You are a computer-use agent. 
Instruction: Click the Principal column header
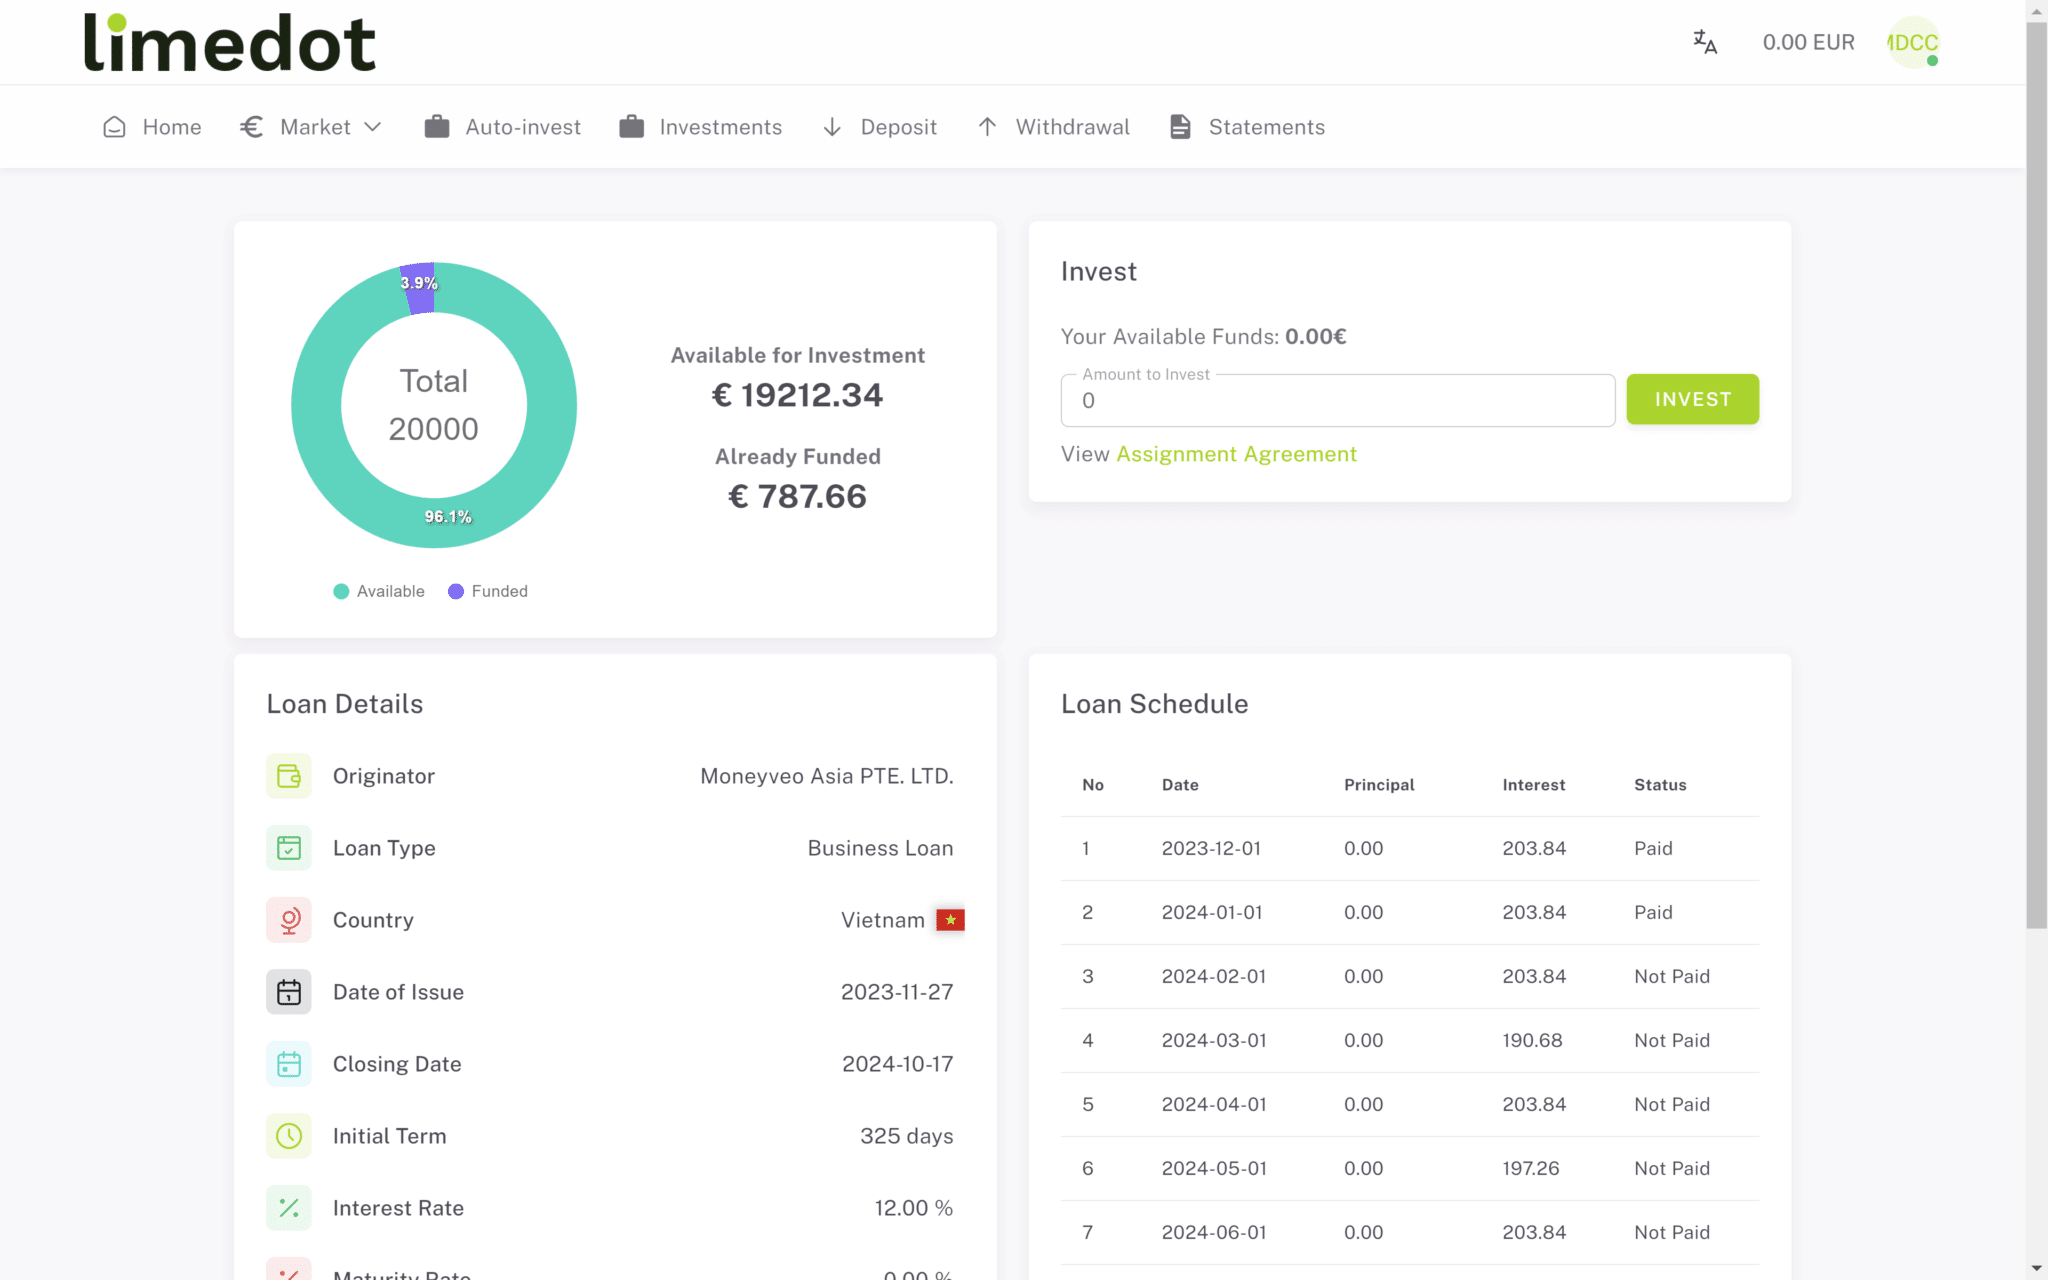click(1379, 785)
